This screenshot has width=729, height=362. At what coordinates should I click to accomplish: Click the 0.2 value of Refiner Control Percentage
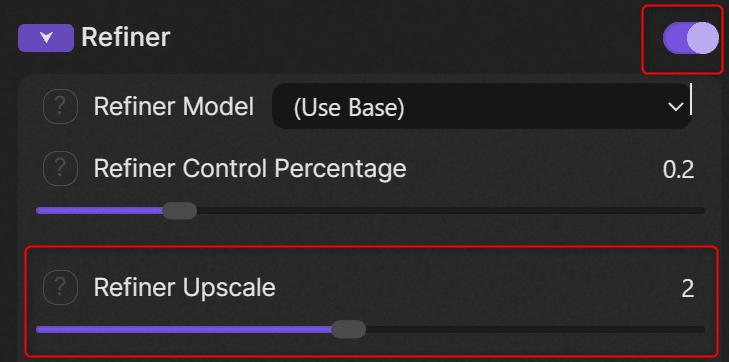(x=678, y=171)
